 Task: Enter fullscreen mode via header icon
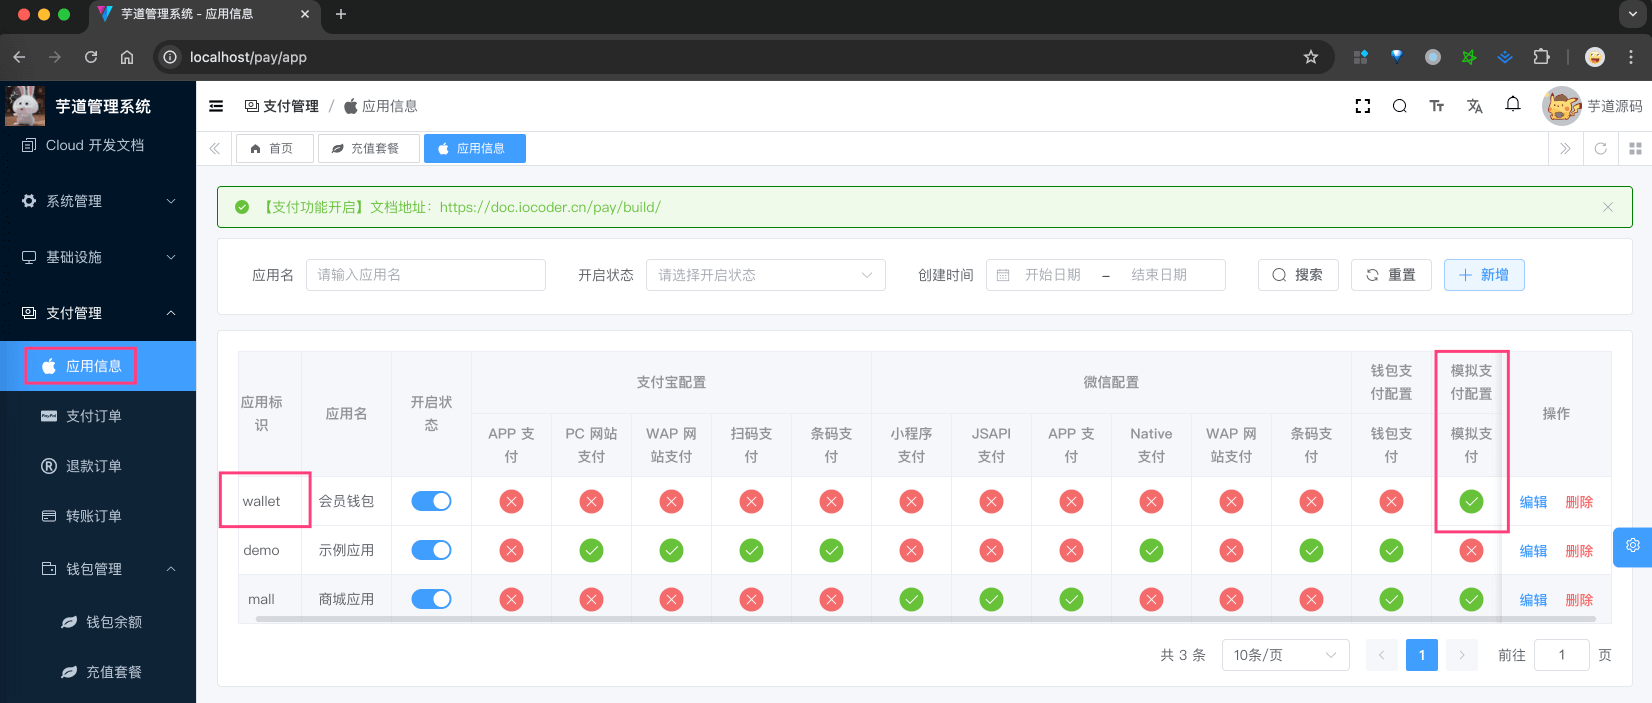pos(1362,106)
